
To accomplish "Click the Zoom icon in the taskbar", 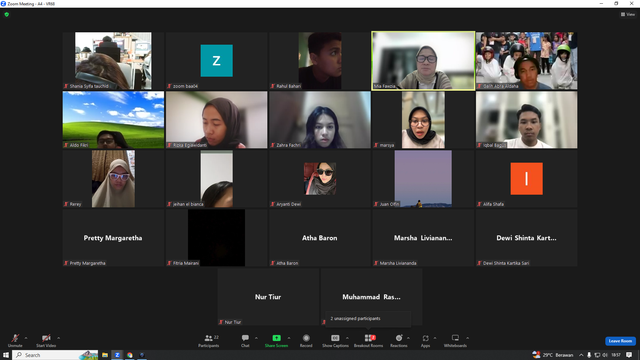I will tap(117, 355).
